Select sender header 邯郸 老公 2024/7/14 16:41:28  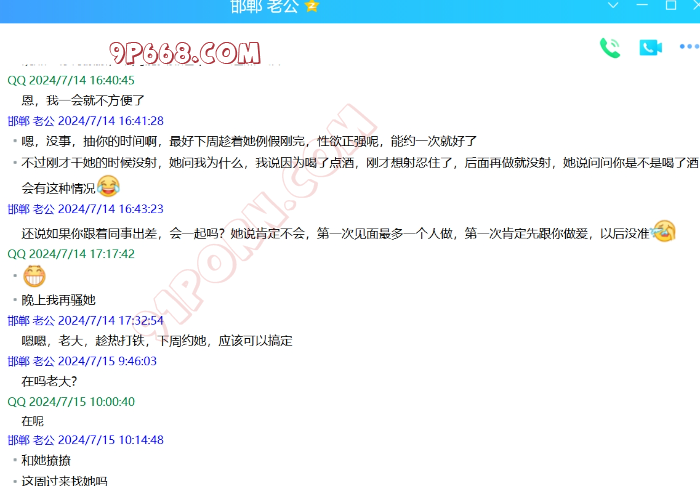(85, 121)
